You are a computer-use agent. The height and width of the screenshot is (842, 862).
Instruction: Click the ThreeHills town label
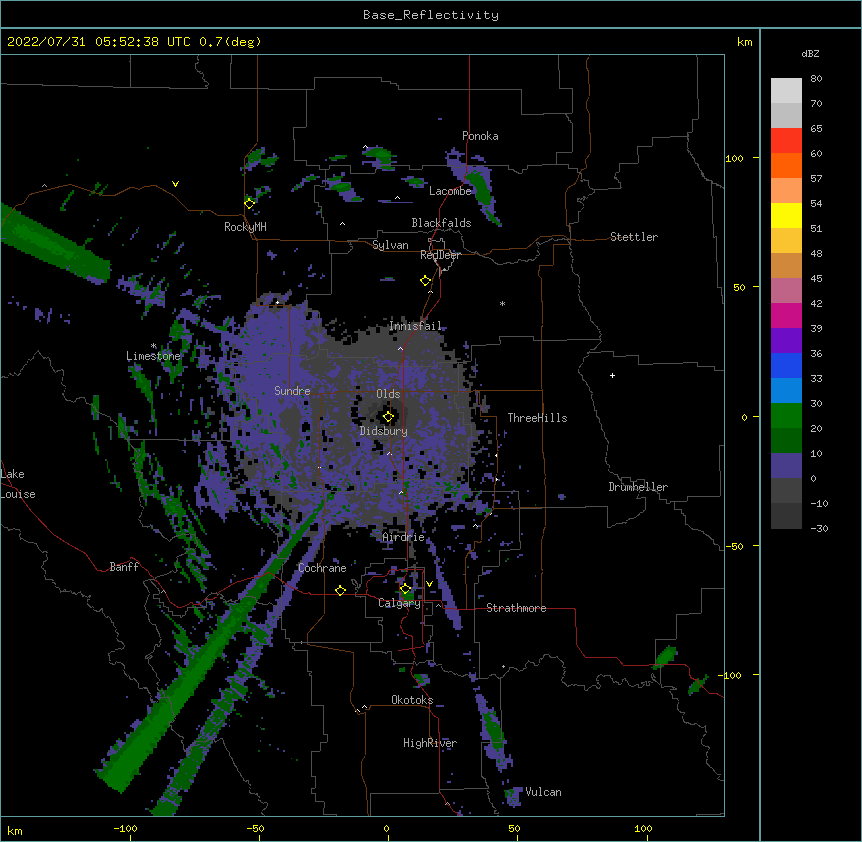pyautogui.click(x=537, y=418)
